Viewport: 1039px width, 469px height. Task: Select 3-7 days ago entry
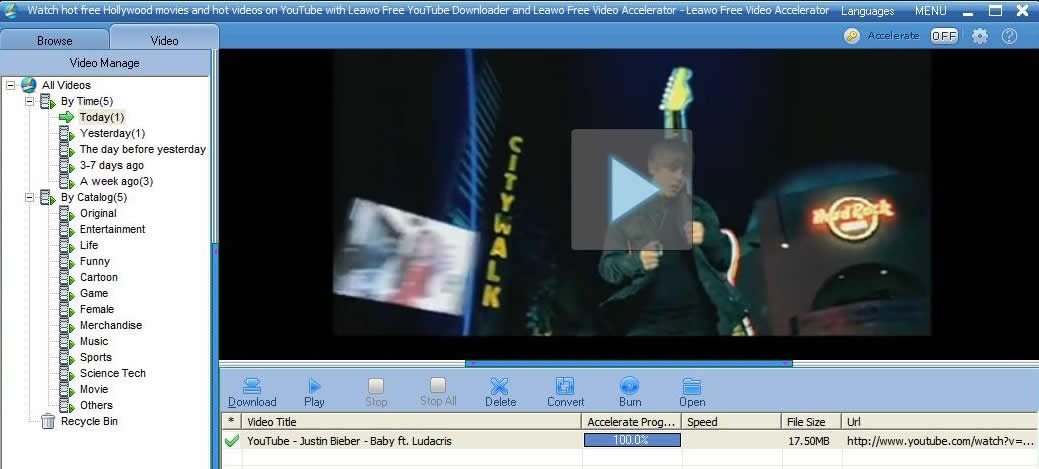111,166
